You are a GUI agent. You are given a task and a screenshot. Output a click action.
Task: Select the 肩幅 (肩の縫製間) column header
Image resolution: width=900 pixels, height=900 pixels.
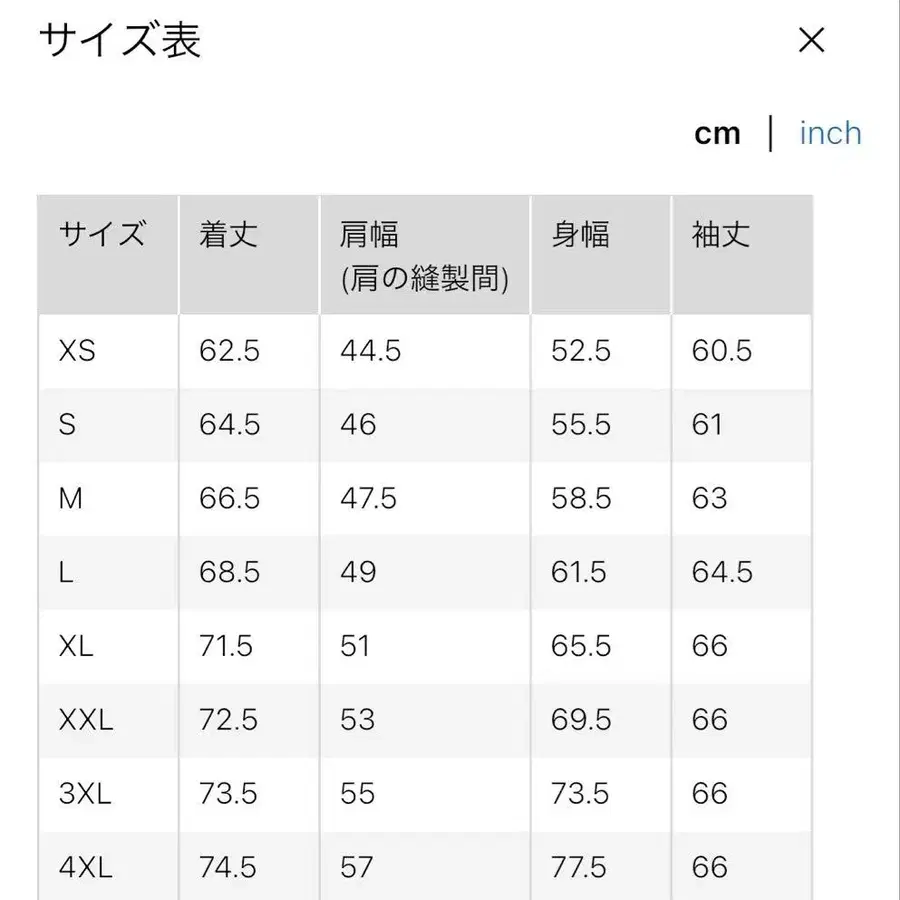(424, 254)
